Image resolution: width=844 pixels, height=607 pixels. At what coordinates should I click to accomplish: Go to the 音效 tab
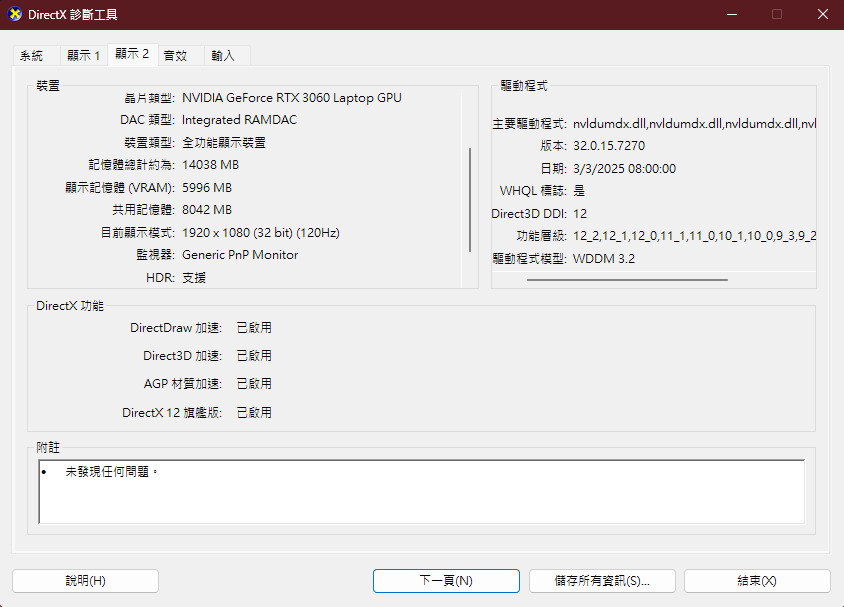coord(176,56)
